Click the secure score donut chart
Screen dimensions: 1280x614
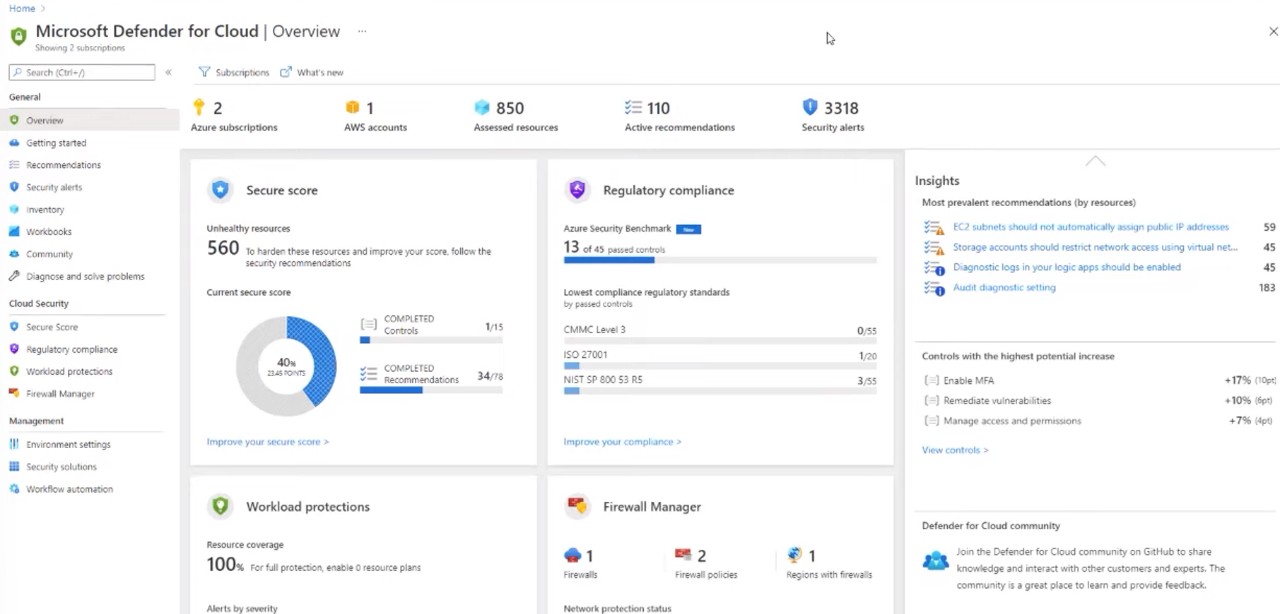286,366
